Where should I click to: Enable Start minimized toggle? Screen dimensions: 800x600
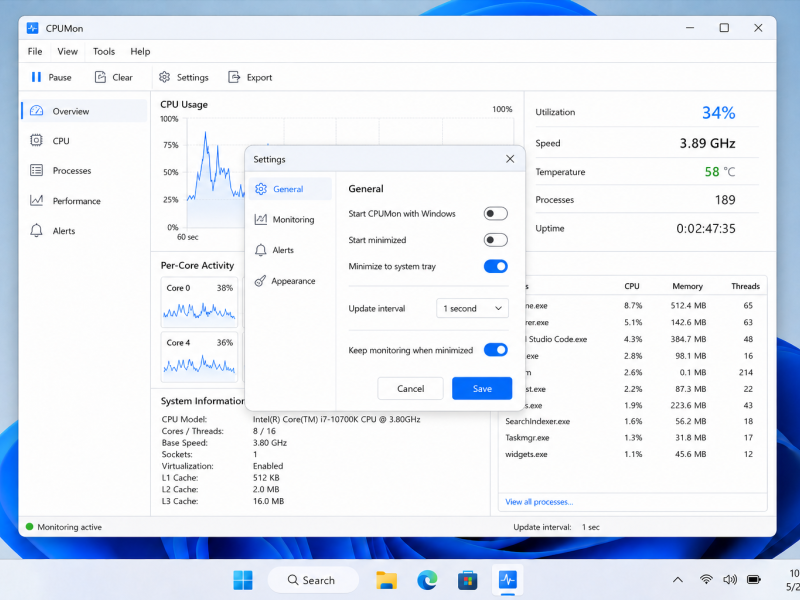click(x=495, y=240)
